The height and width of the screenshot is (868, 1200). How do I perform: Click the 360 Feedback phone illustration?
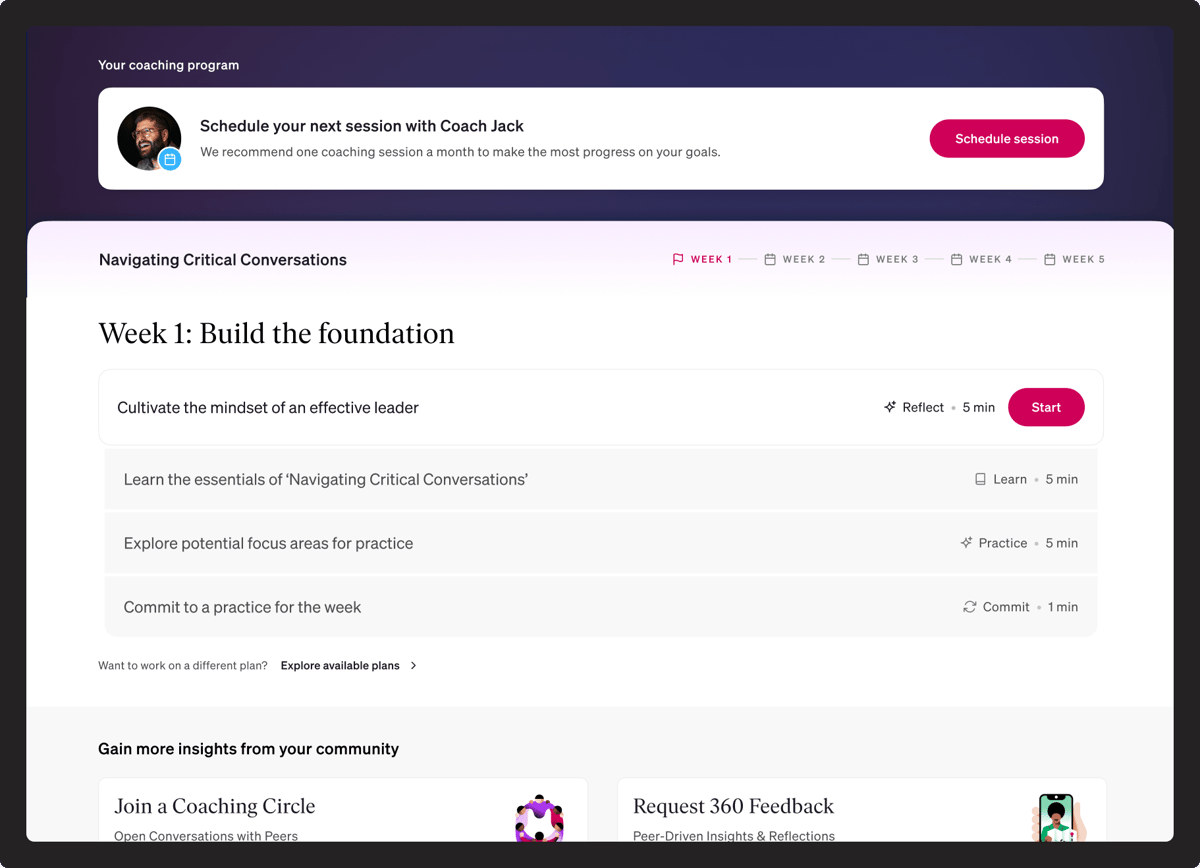[1056, 818]
